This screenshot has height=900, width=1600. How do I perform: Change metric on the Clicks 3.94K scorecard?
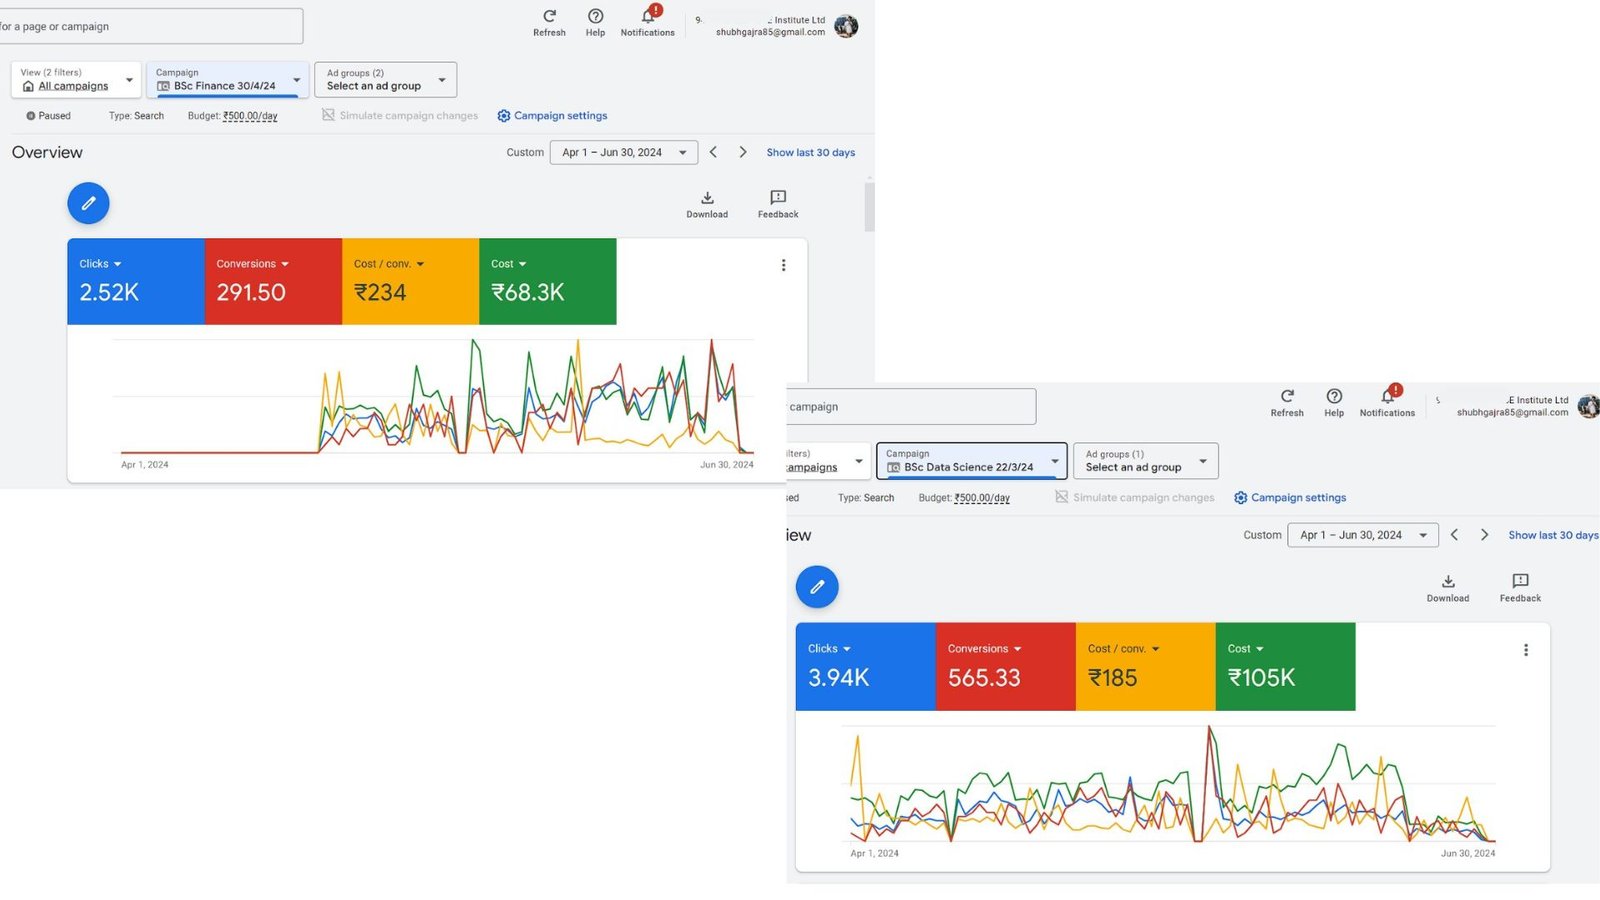pos(829,649)
